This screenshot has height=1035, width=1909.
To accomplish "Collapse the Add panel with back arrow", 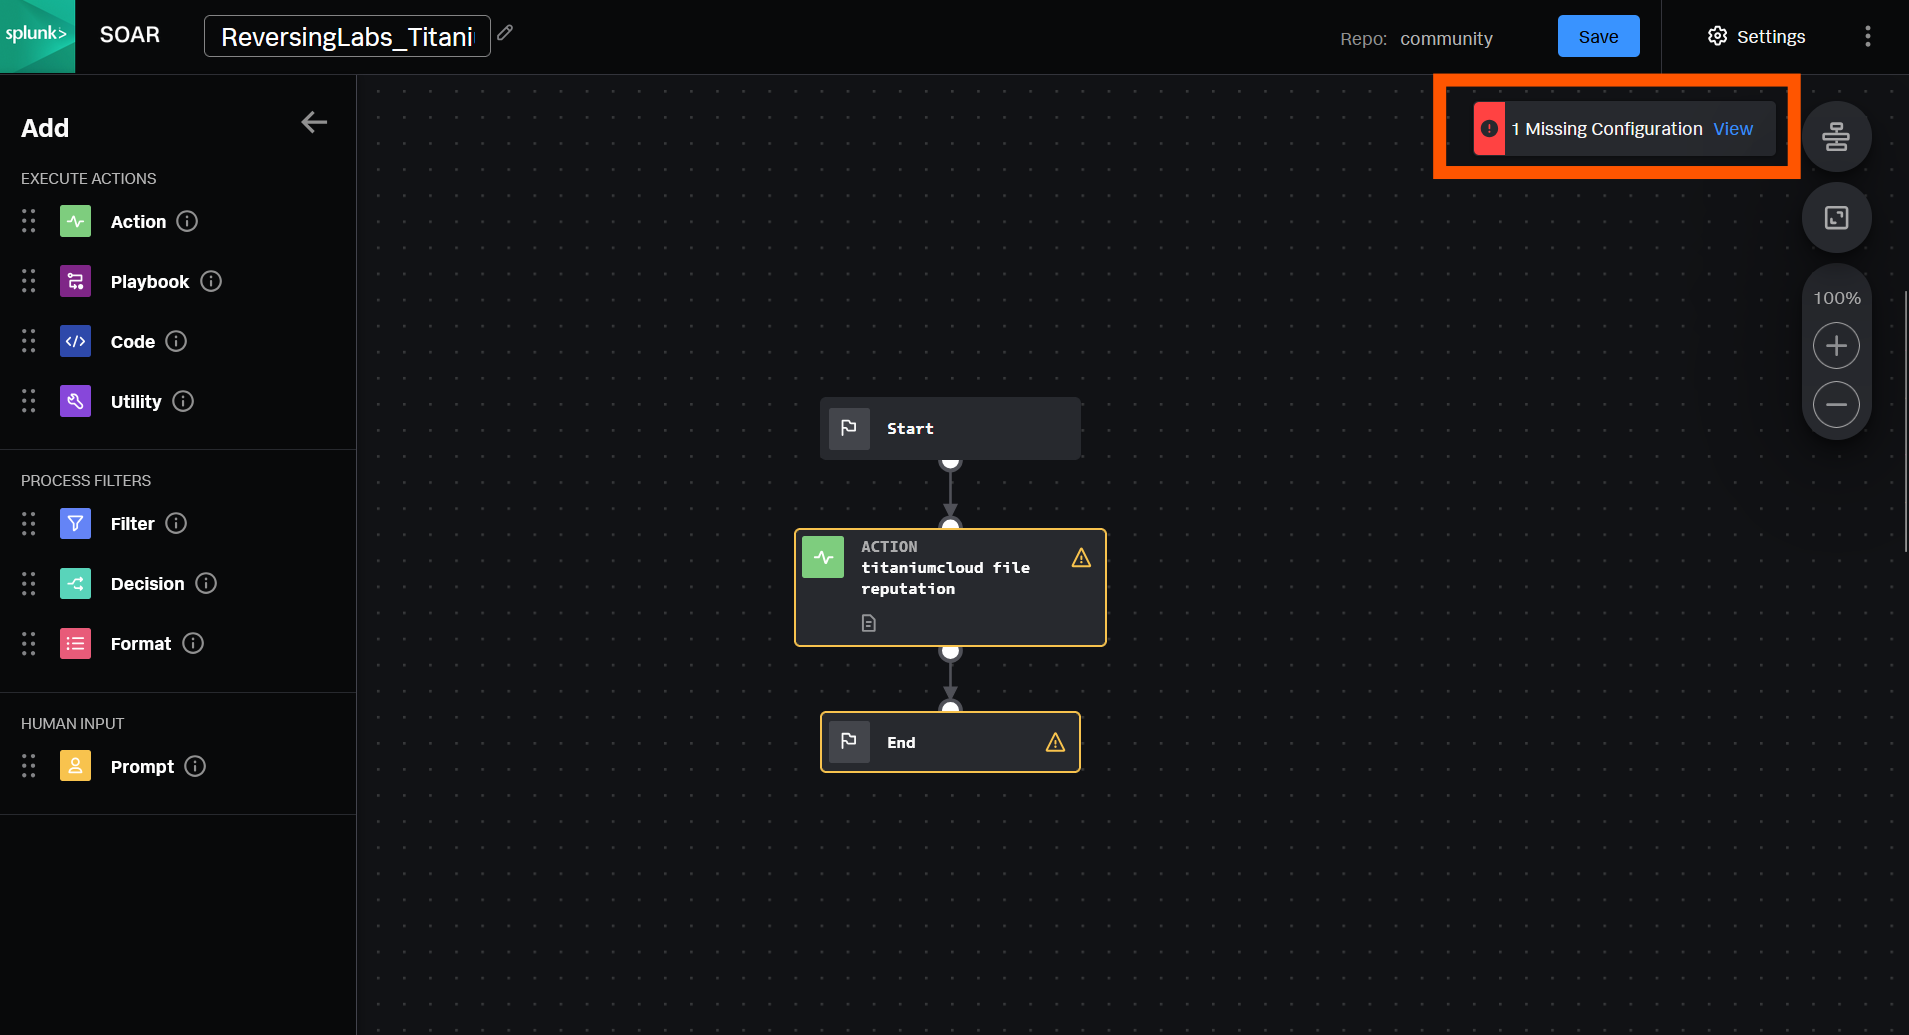I will point(314,122).
